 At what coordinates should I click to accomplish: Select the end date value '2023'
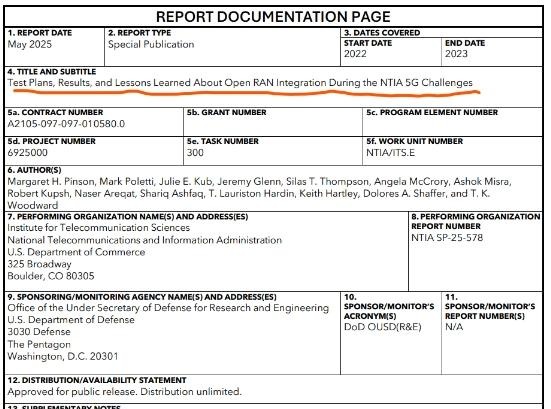(456, 54)
